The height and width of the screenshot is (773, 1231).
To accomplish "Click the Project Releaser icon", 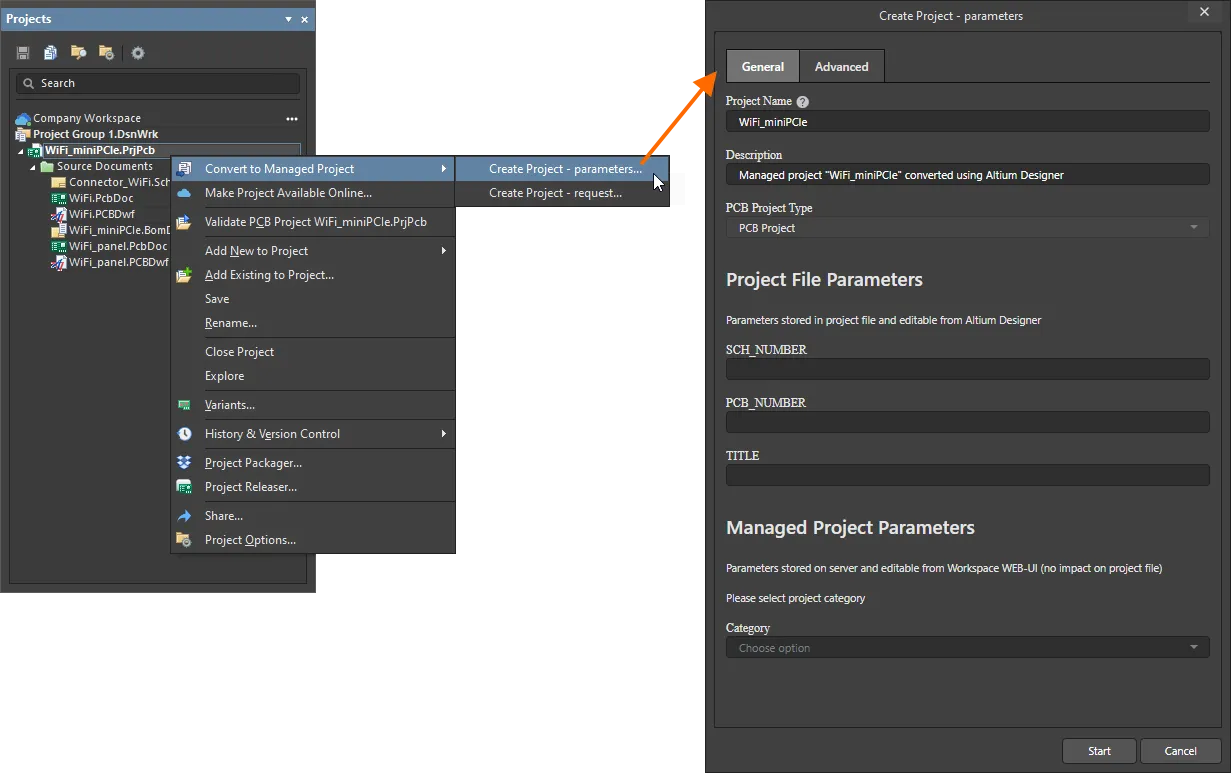I will [184, 487].
